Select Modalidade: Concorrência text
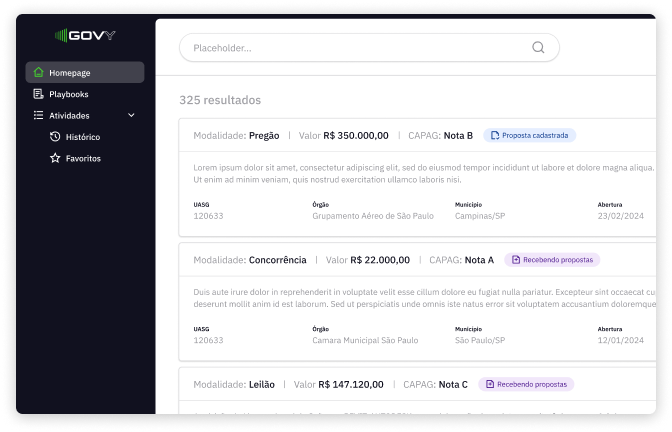 250,260
